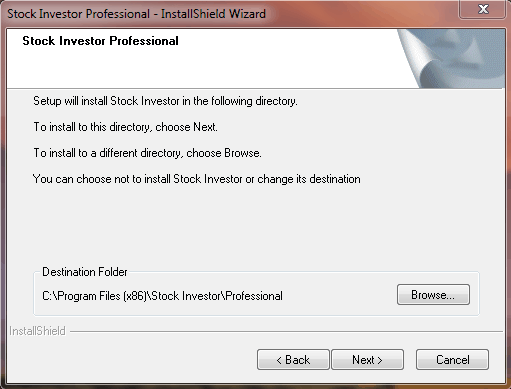This screenshot has width=511, height=389.
Task: Click the InstallShield Wizard title bar text
Action: pos(137,14)
